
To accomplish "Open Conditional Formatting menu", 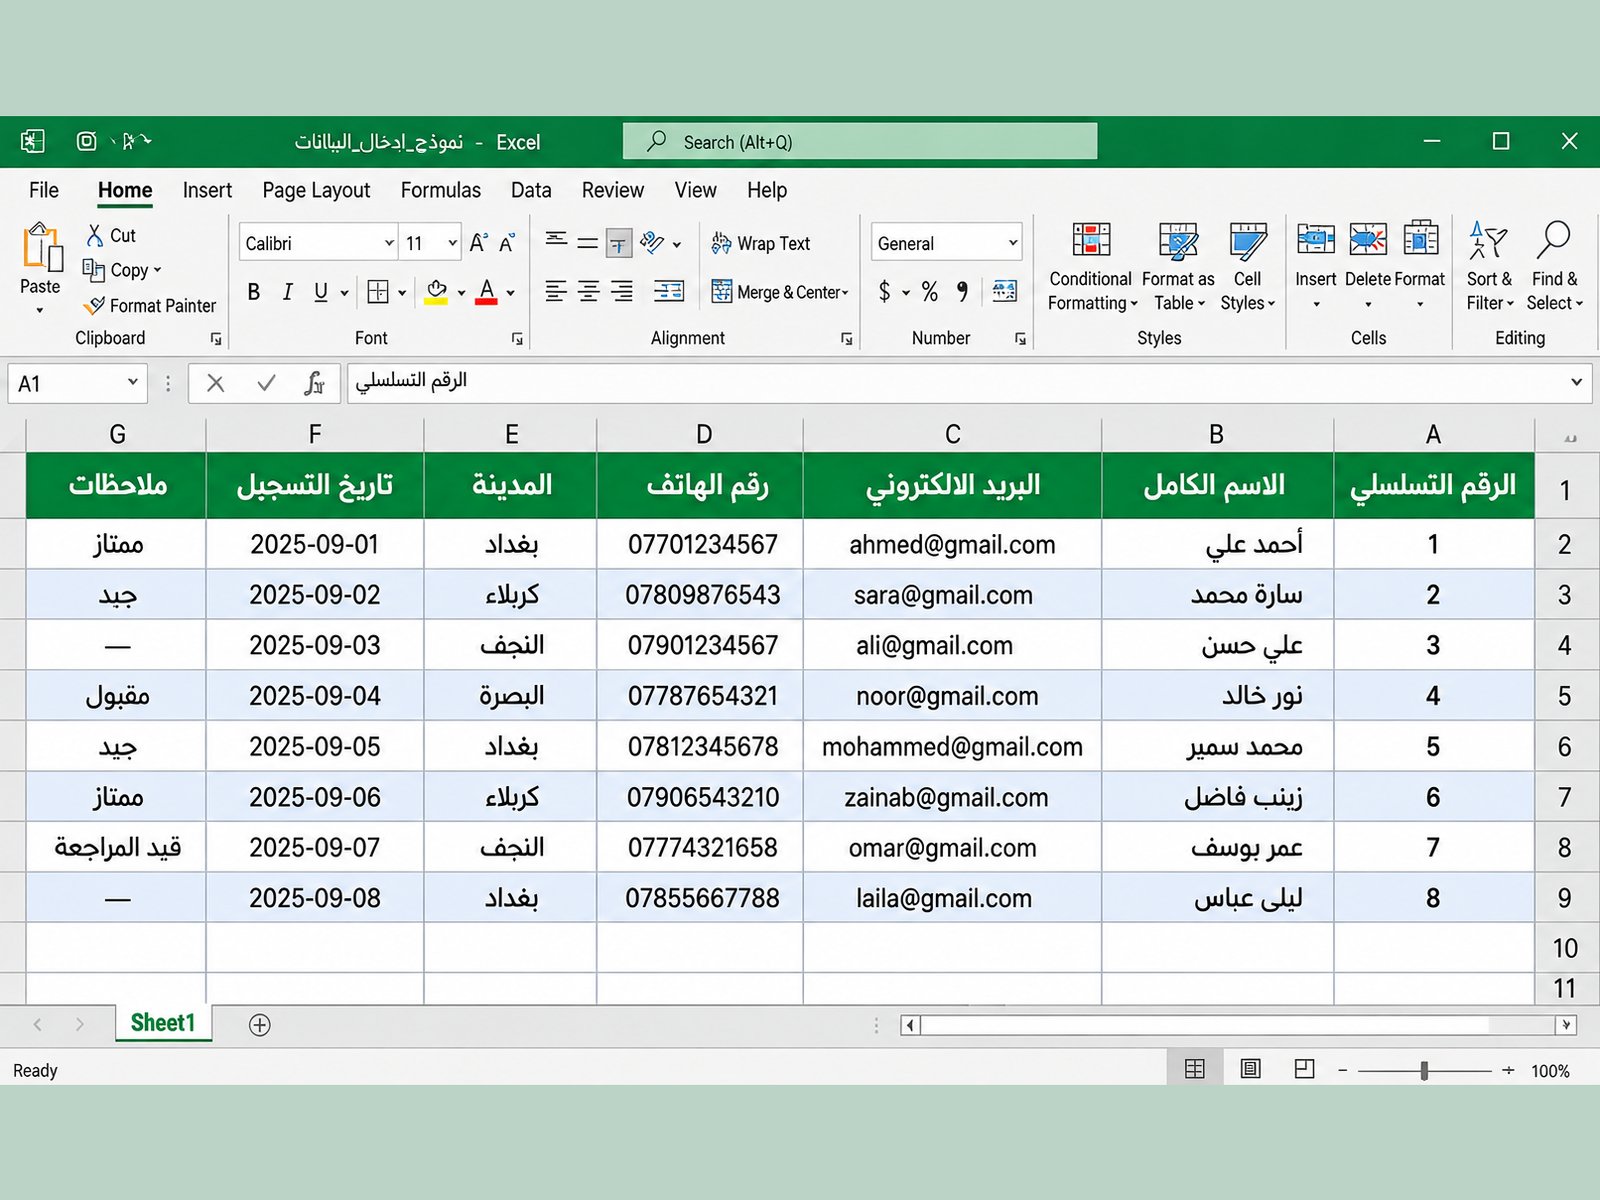I will click(1091, 268).
